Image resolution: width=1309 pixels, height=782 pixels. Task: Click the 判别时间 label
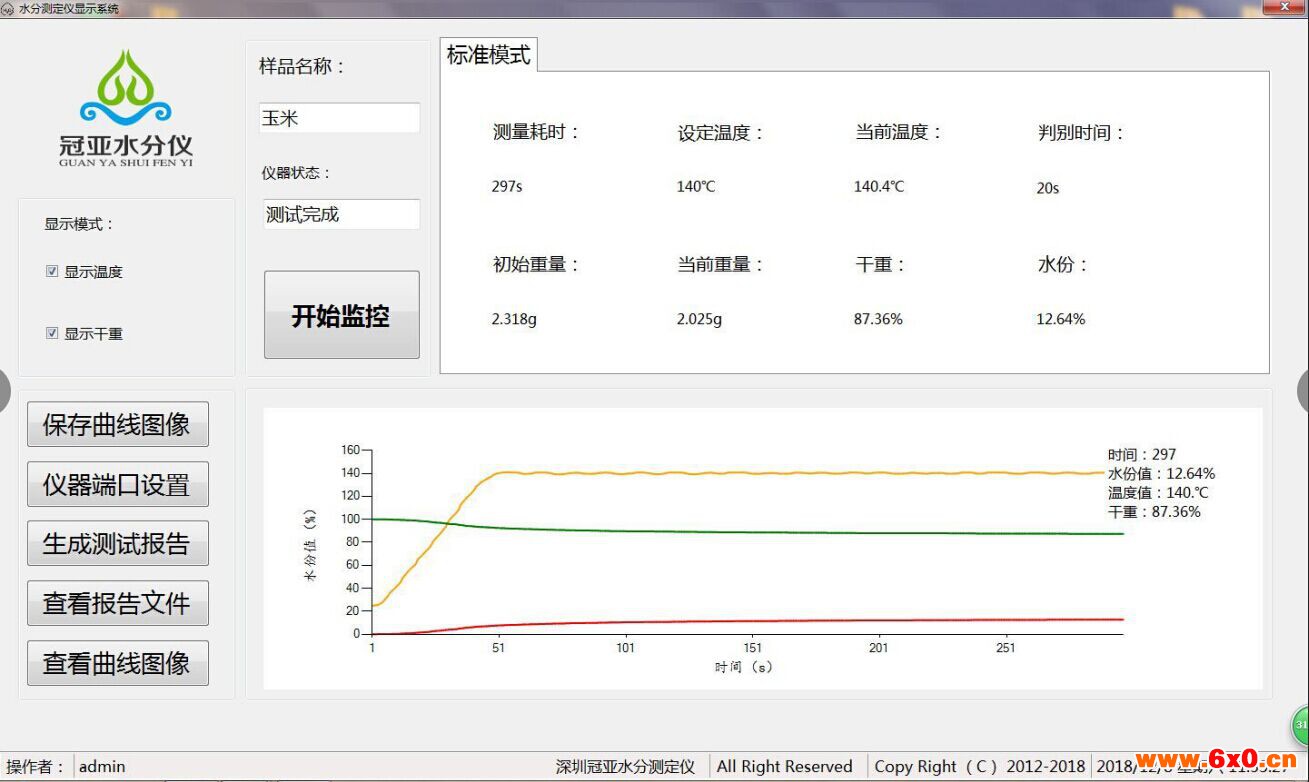[1082, 133]
